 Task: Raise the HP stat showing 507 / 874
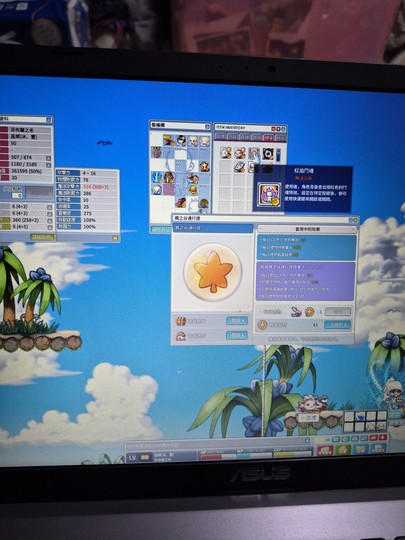pos(49,158)
